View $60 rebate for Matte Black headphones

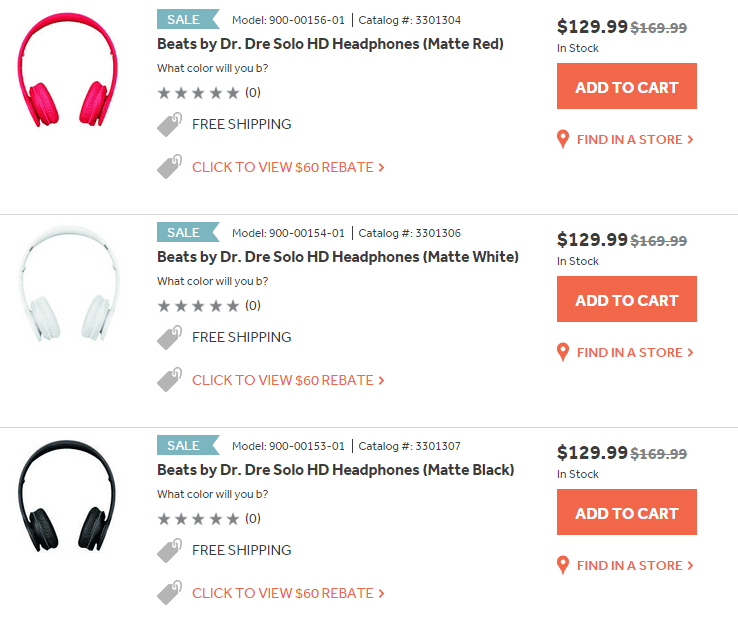pyautogui.click(x=288, y=593)
